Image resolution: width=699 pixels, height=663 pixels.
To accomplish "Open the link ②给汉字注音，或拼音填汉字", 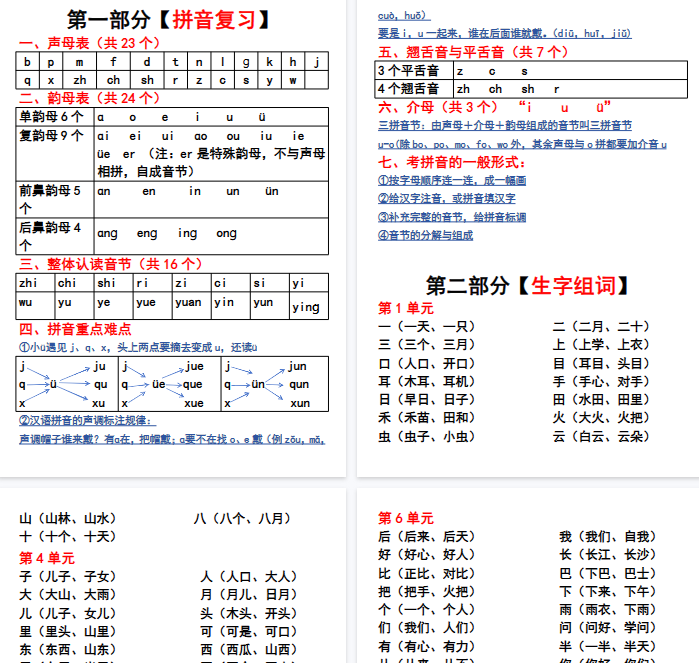I will [x=446, y=199].
